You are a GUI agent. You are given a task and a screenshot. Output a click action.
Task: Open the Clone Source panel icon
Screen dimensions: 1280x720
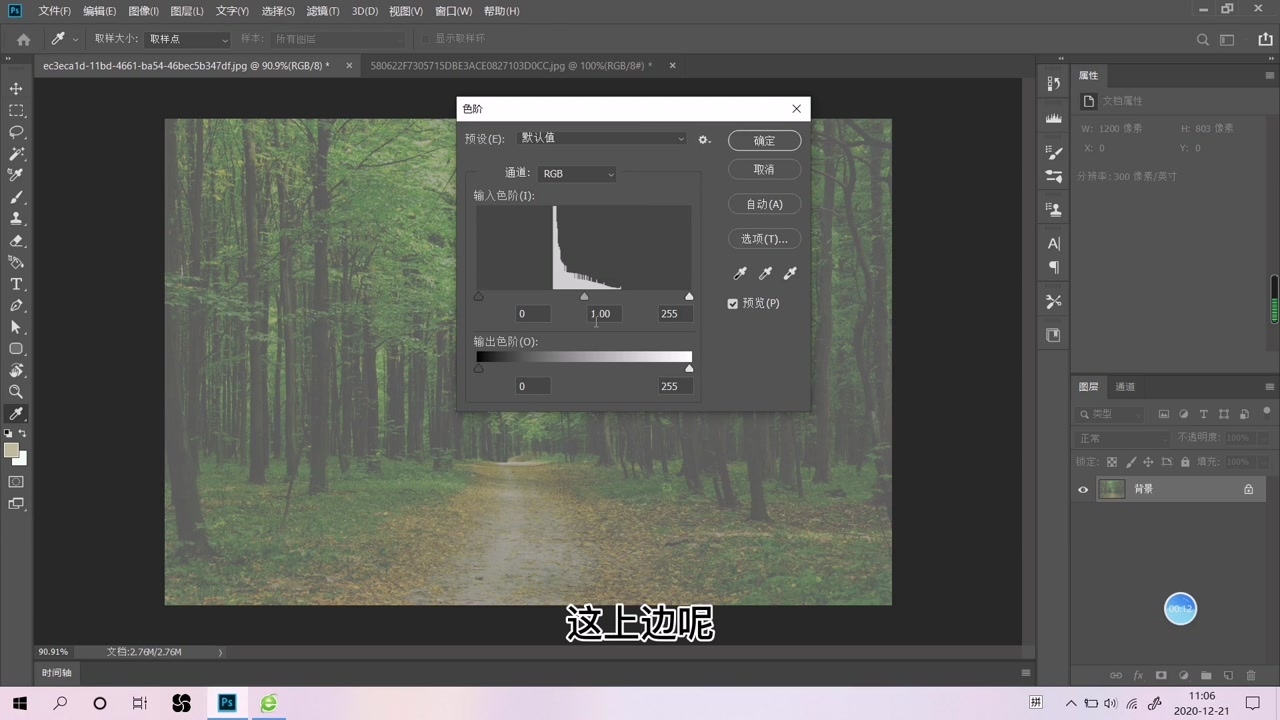click(x=1053, y=210)
